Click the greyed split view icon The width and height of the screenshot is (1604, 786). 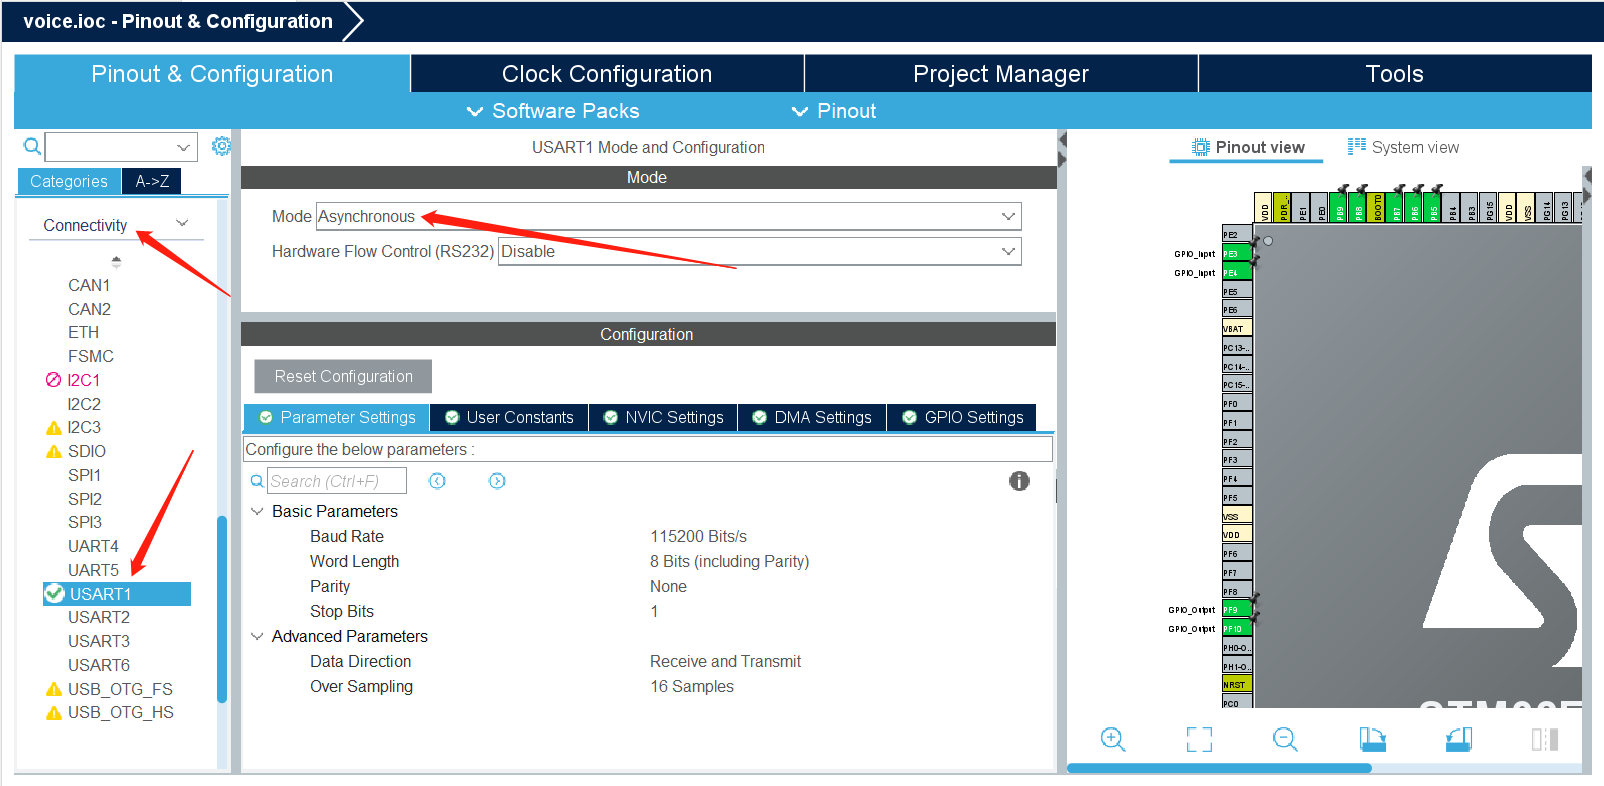pyautogui.click(x=1545, y=739)
